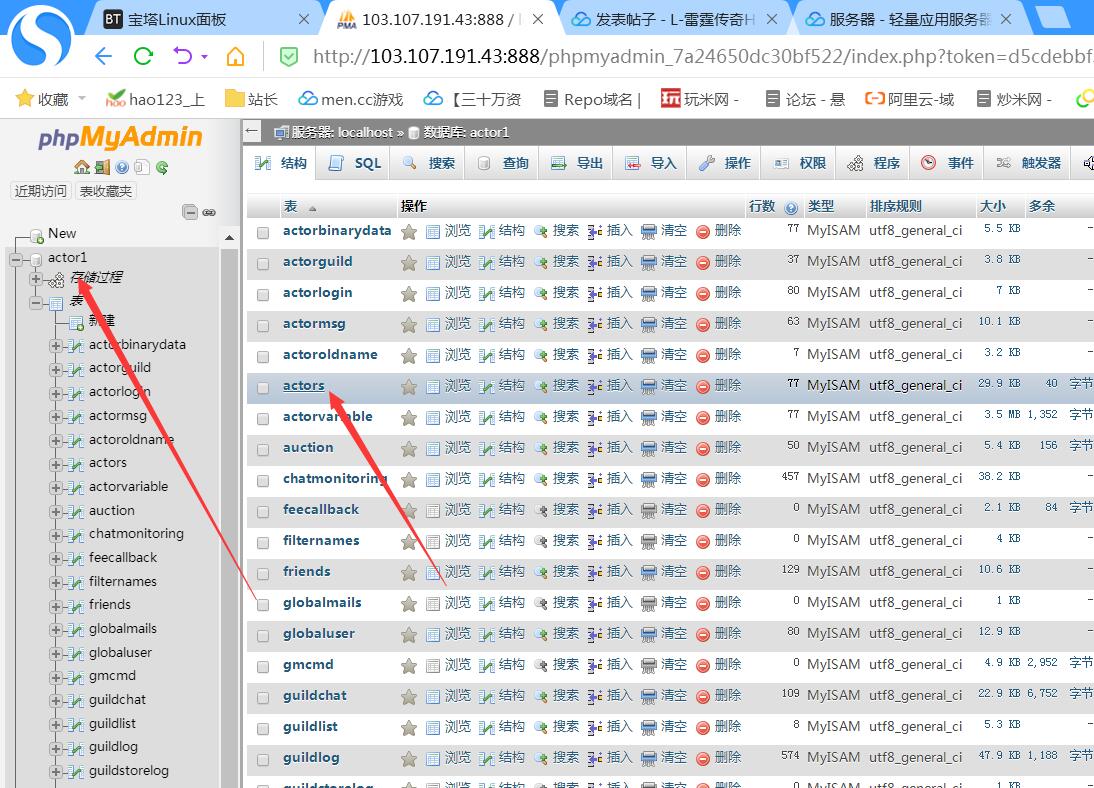Click the empty icon for auction row
1094x788 pixels.
coord(648,449)
